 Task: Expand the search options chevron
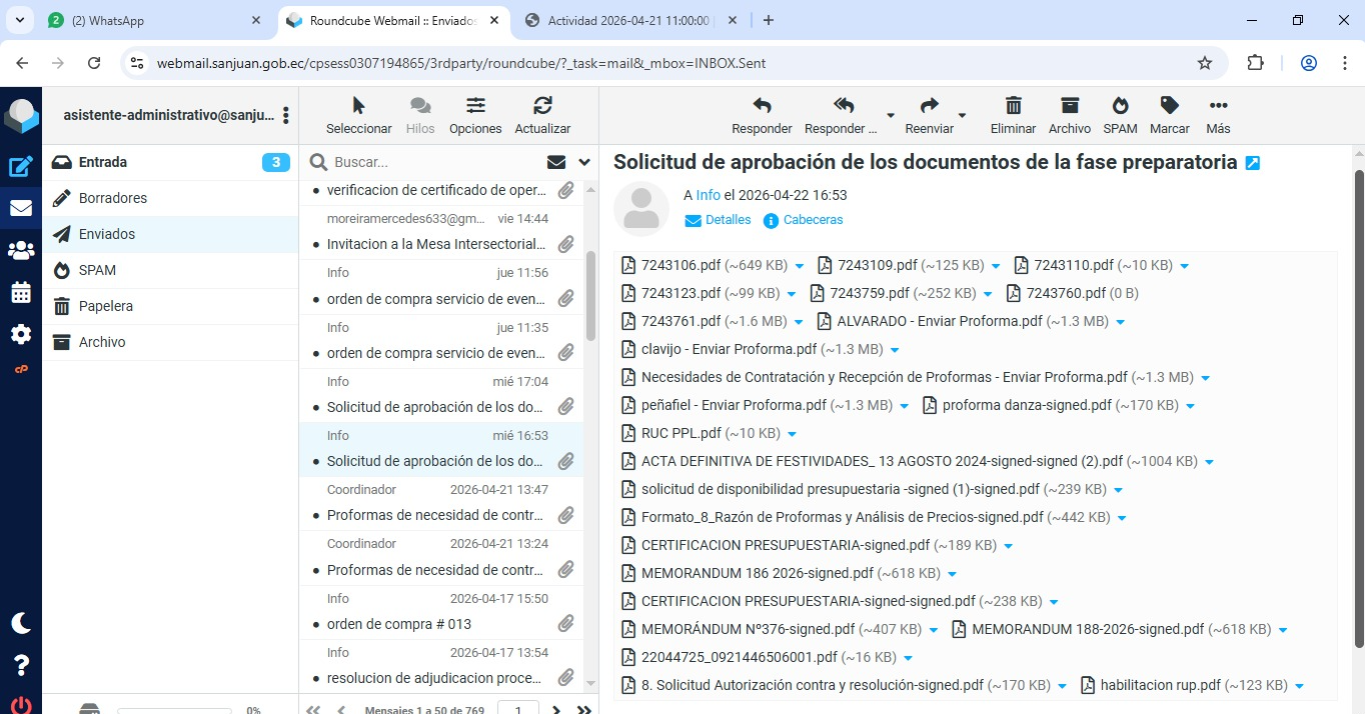point(584,162)
